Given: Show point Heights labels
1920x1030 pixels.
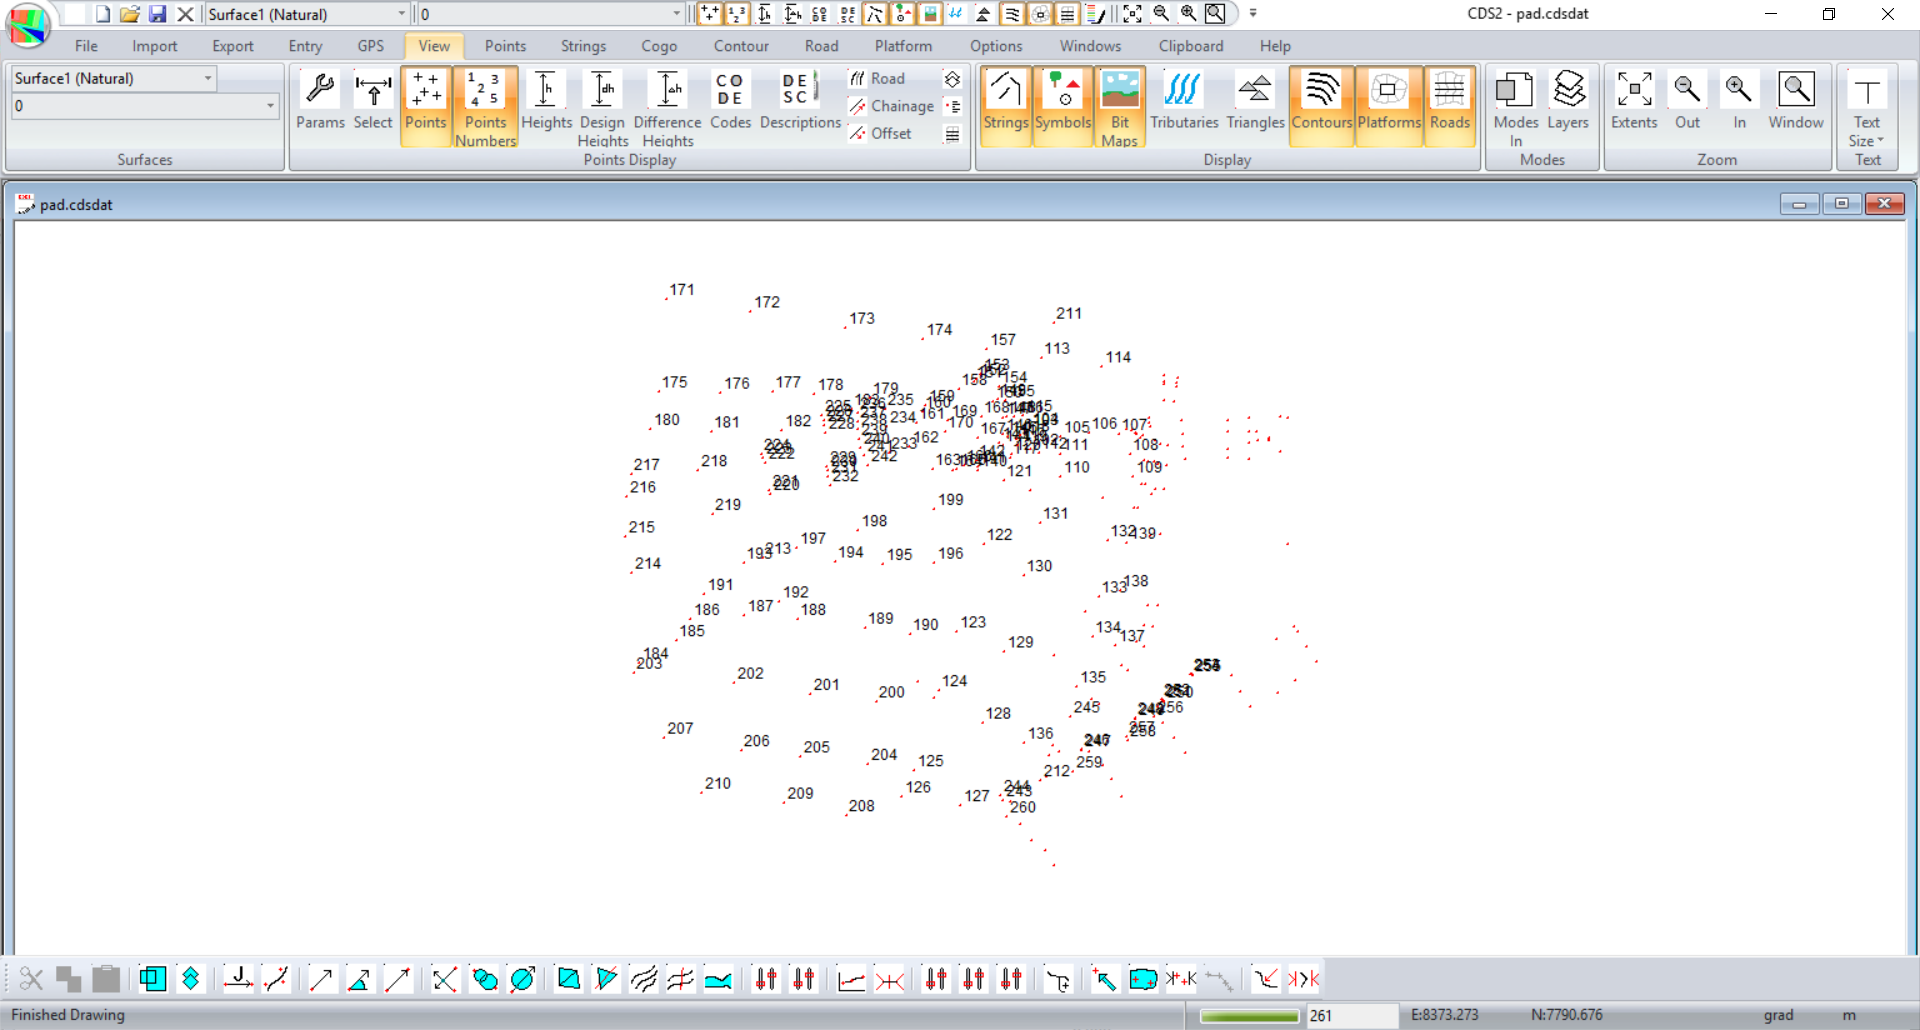Looking at the screenshot, I should 546,100.
